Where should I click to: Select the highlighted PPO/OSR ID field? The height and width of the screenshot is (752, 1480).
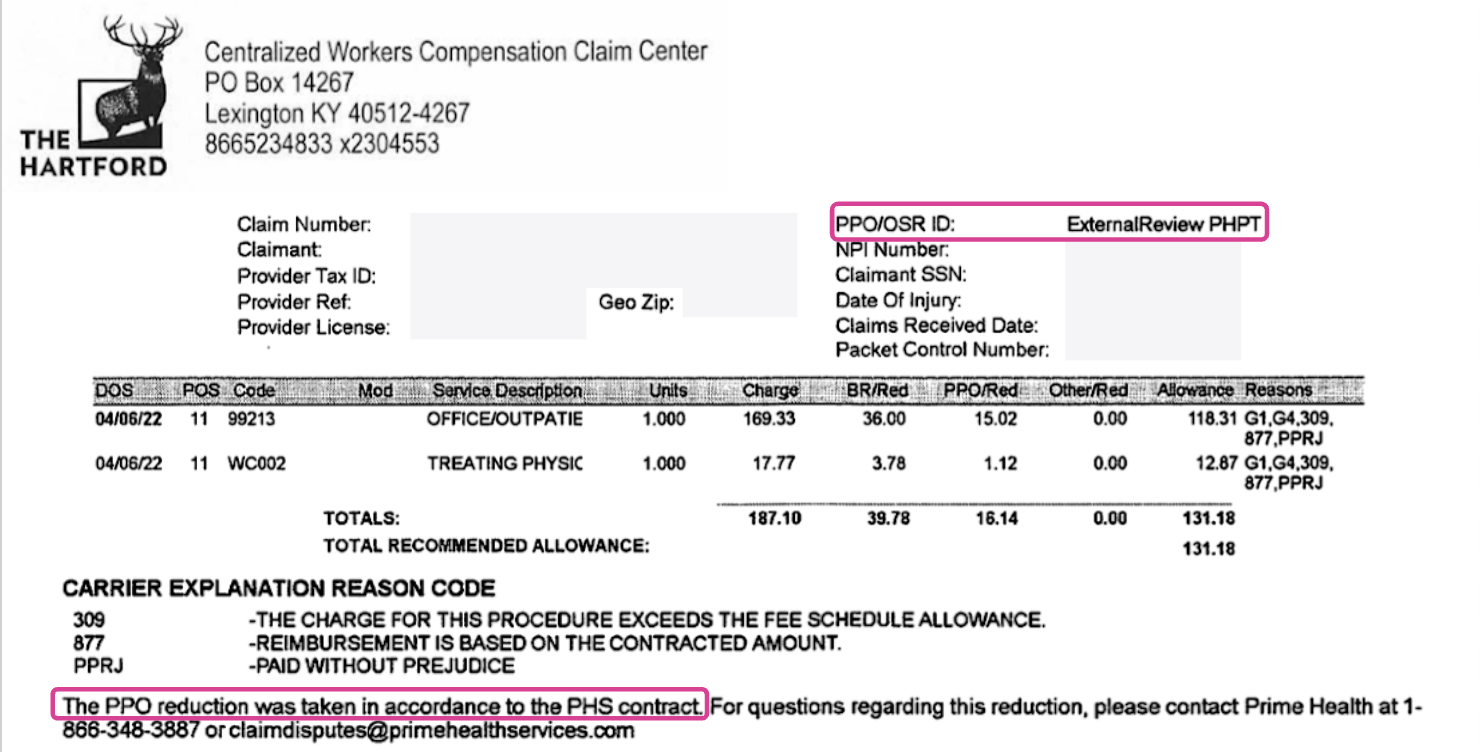[x=1049, y=224]
